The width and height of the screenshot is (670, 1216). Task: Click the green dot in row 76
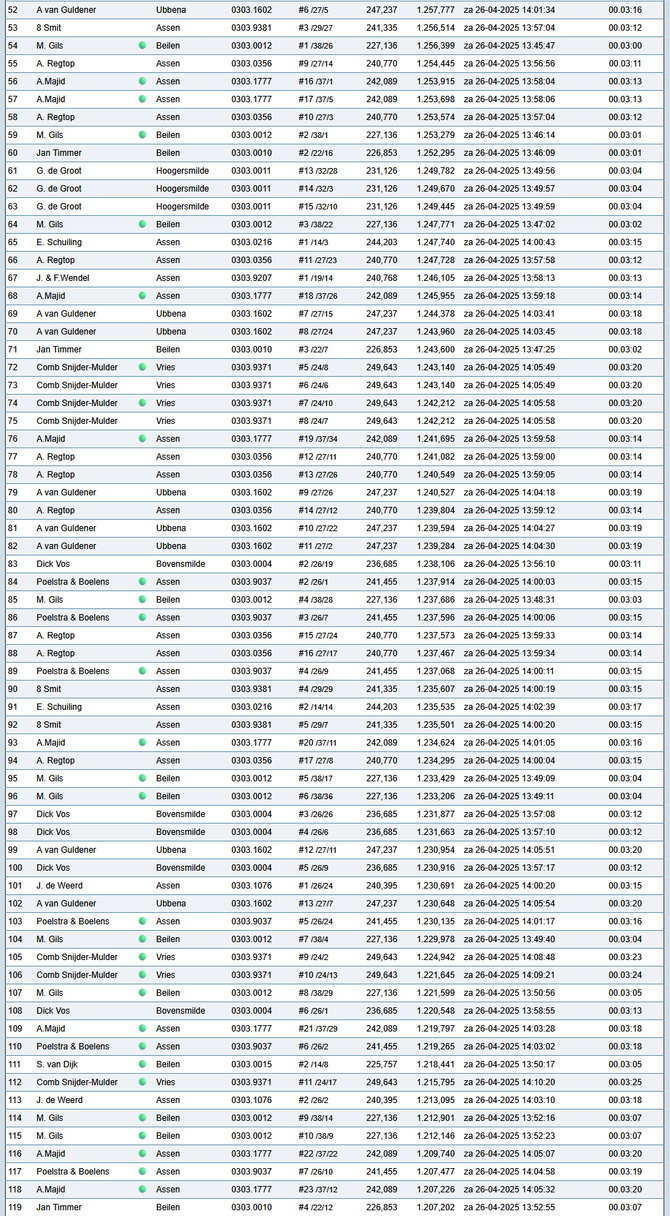pyautogui.click(x=142, y=439)
